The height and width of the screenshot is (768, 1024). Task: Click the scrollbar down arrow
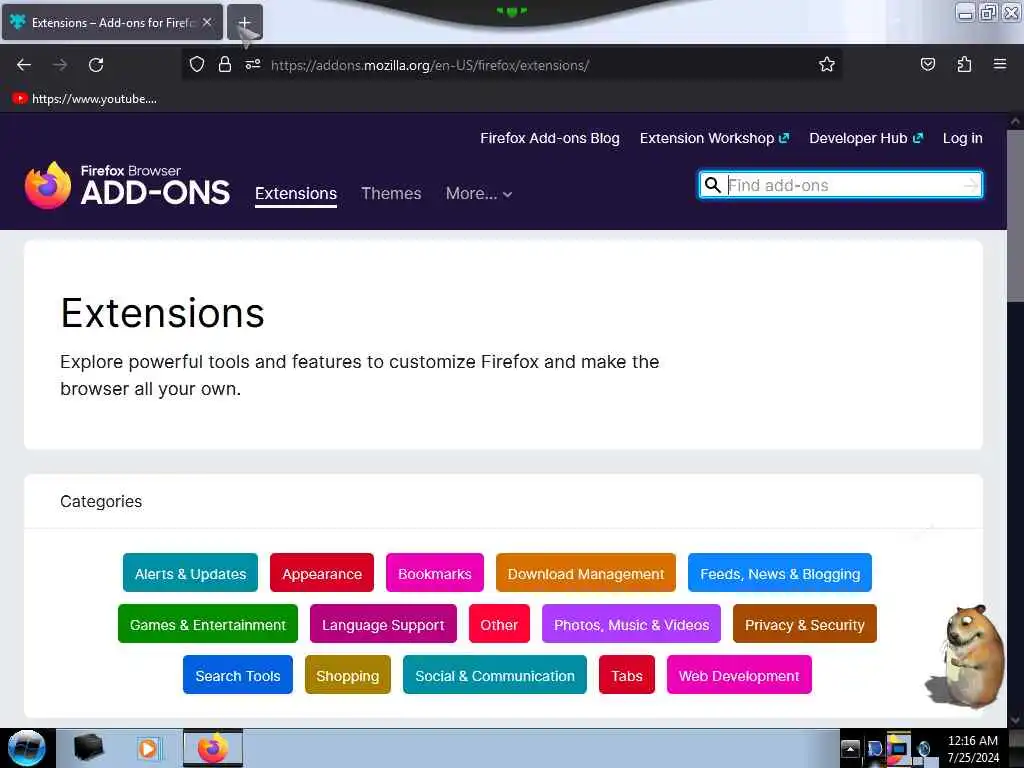click(1016, 720)
